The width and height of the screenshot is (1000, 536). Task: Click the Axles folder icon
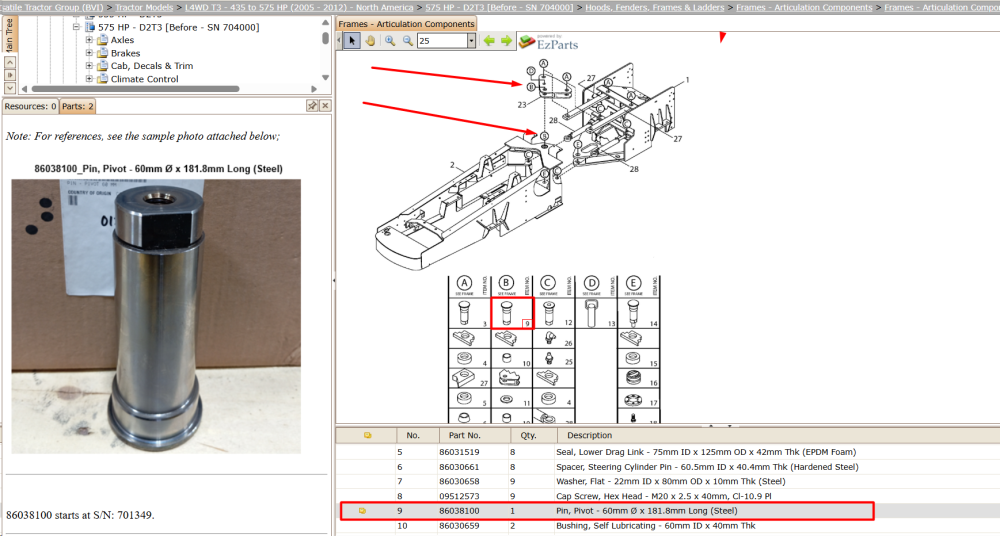(102, 40)
